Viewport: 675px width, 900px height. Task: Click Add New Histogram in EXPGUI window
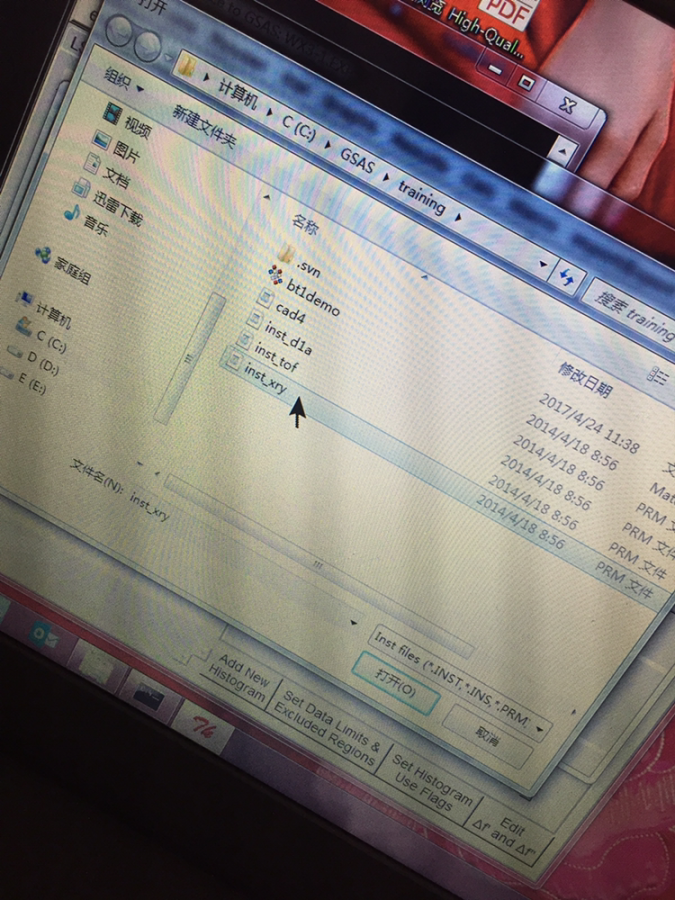click(239, 678)
